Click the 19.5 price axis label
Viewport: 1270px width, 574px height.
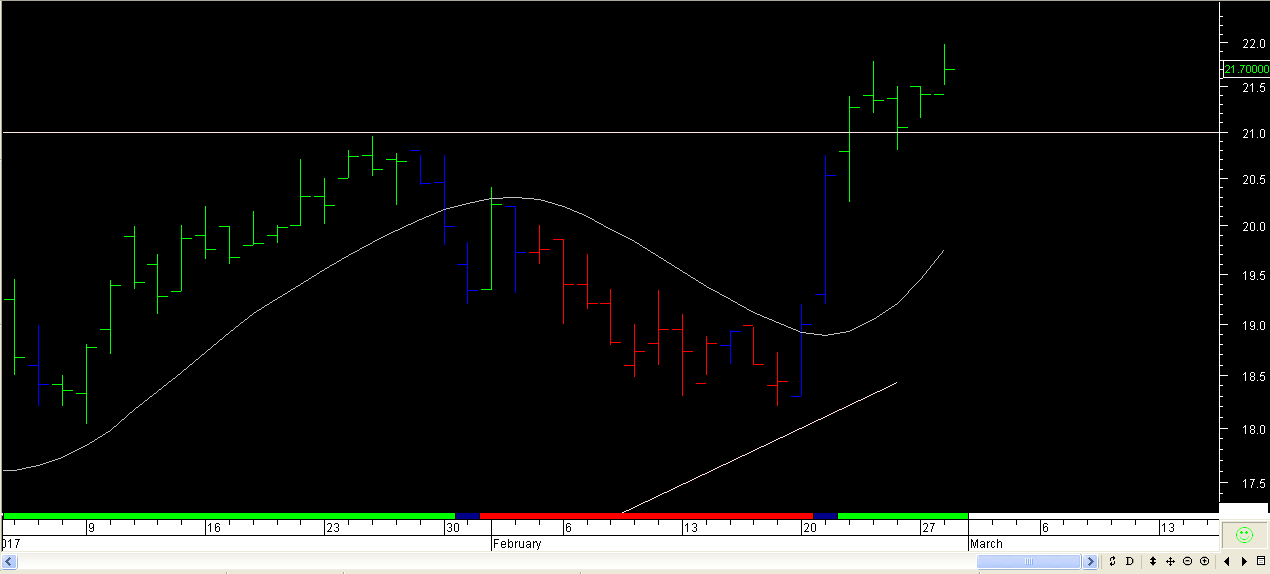[1254, 275]
